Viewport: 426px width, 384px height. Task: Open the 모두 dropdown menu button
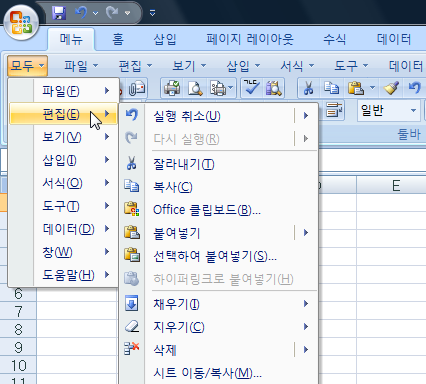click(27, 66)
